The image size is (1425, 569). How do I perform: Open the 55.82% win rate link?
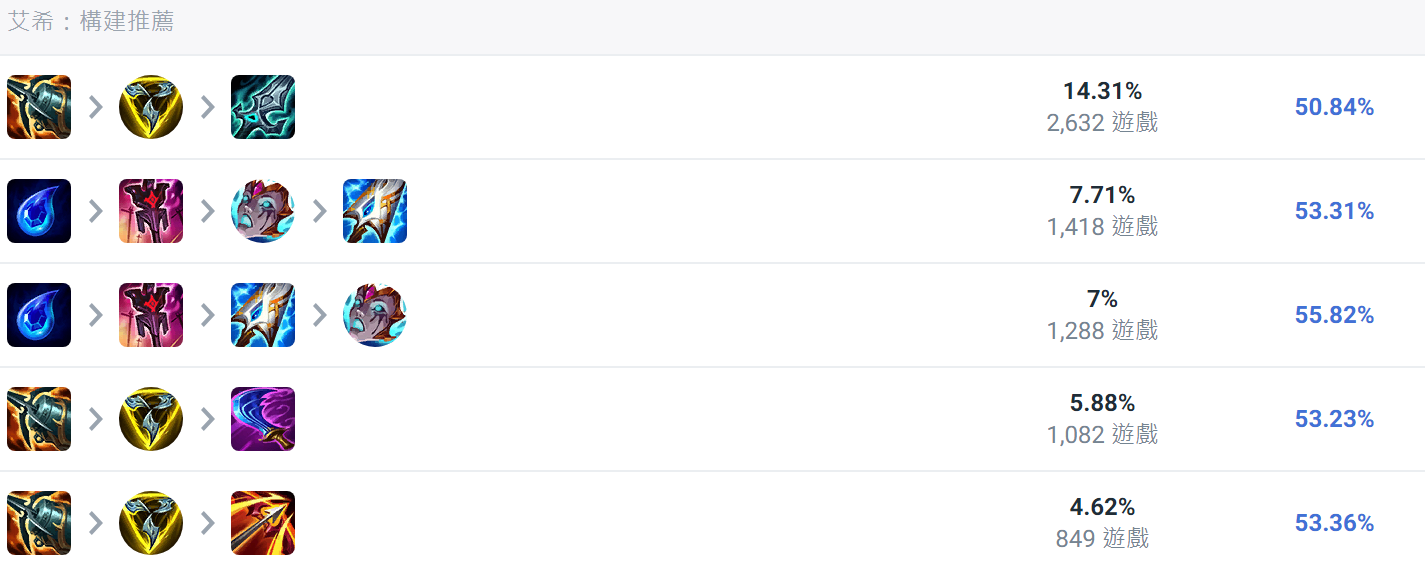coord(1334,315)
